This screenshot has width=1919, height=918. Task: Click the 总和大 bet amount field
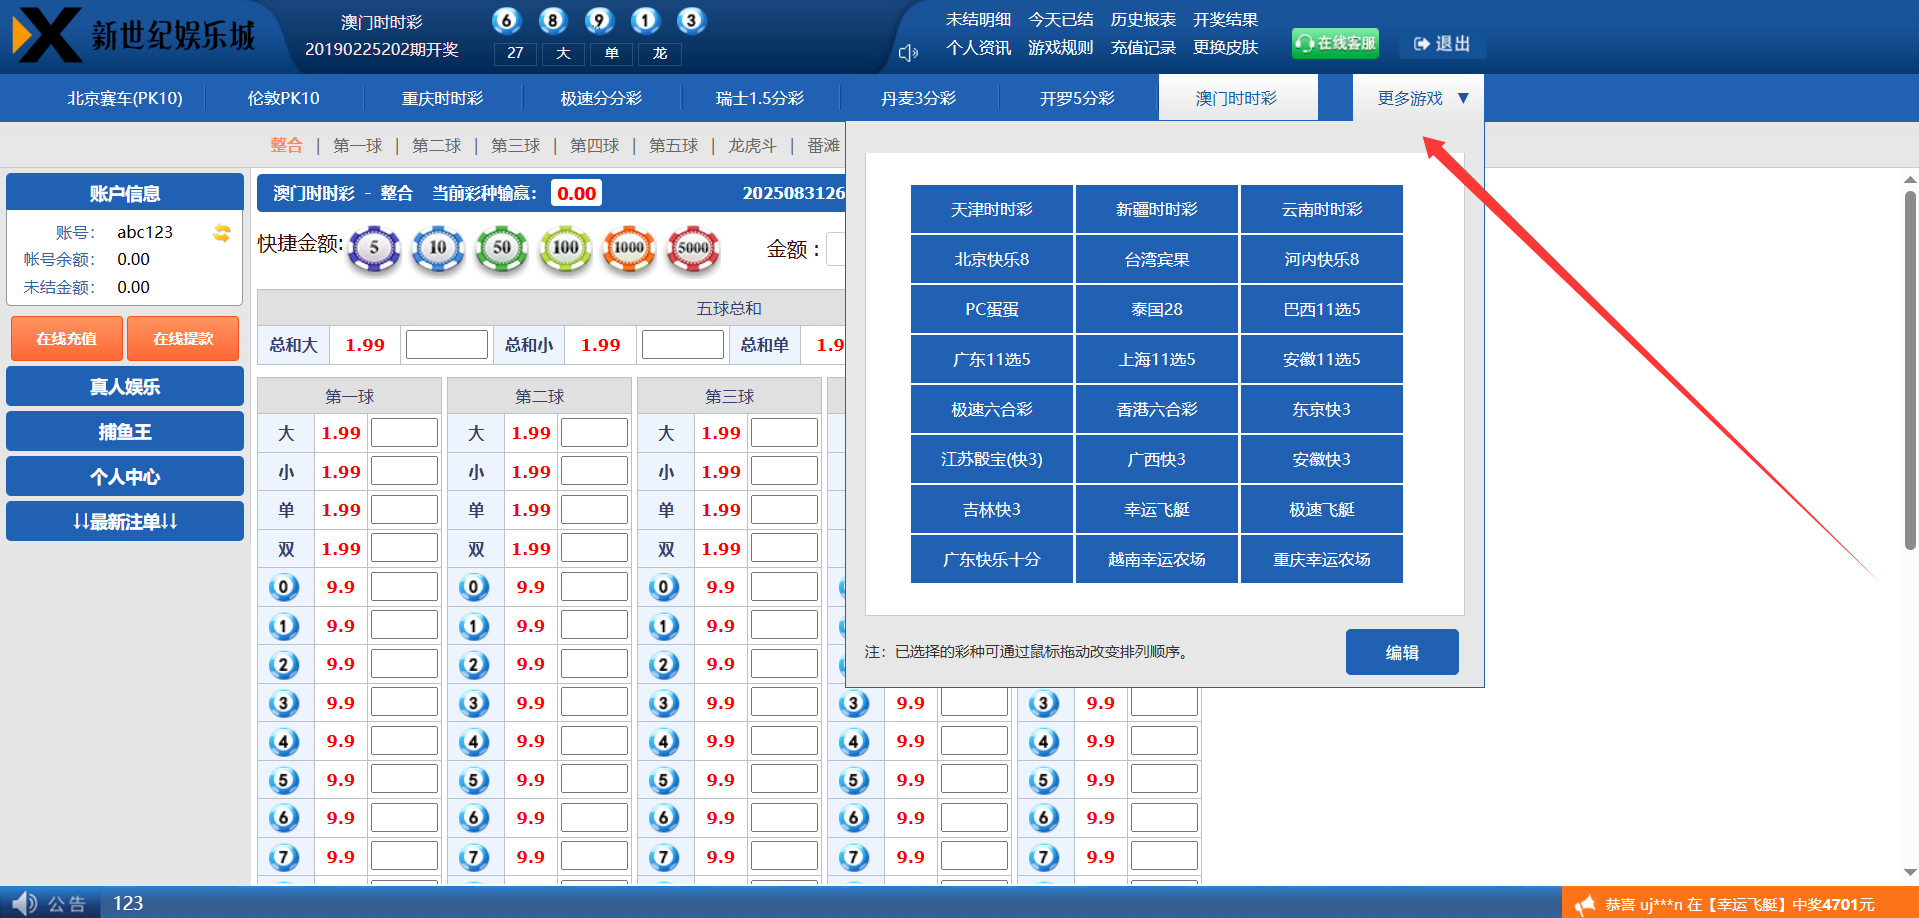coord(446,345)
